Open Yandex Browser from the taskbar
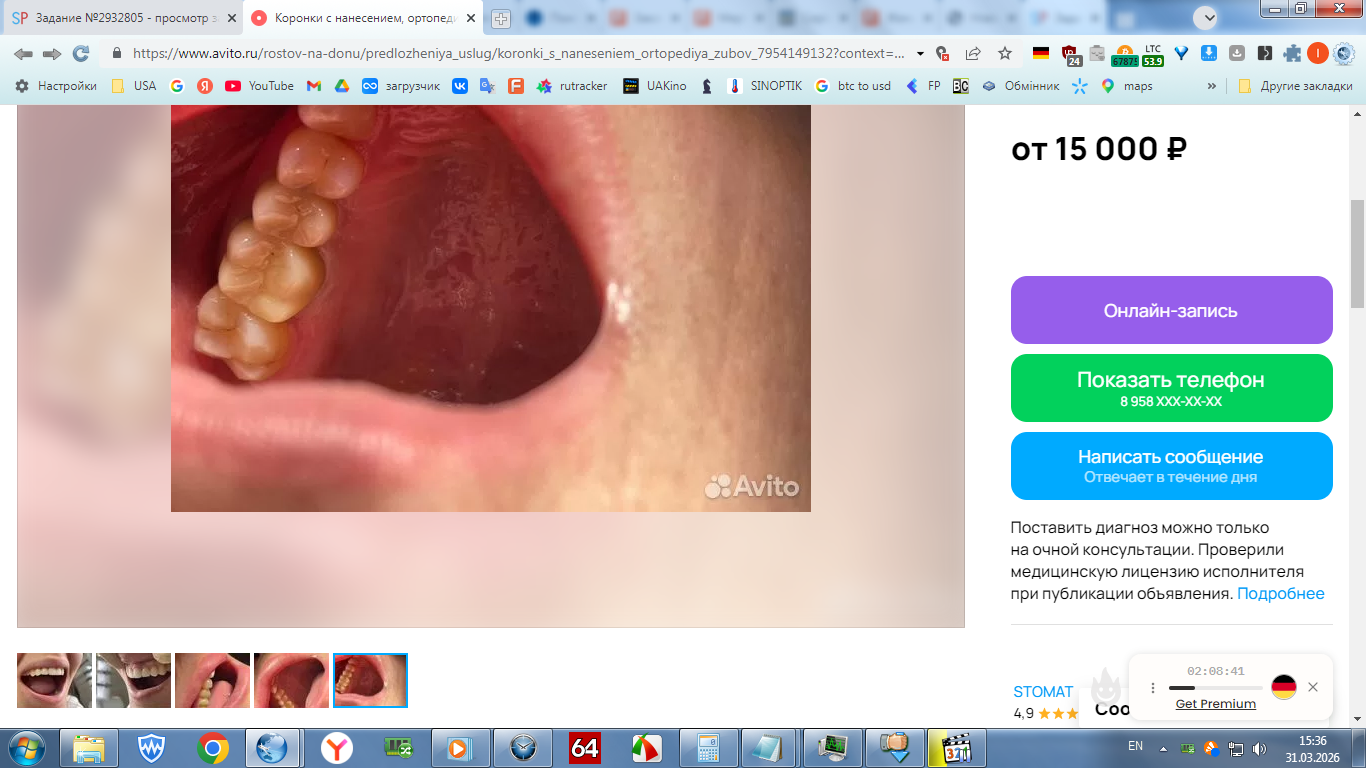 [x=336, y=748]
